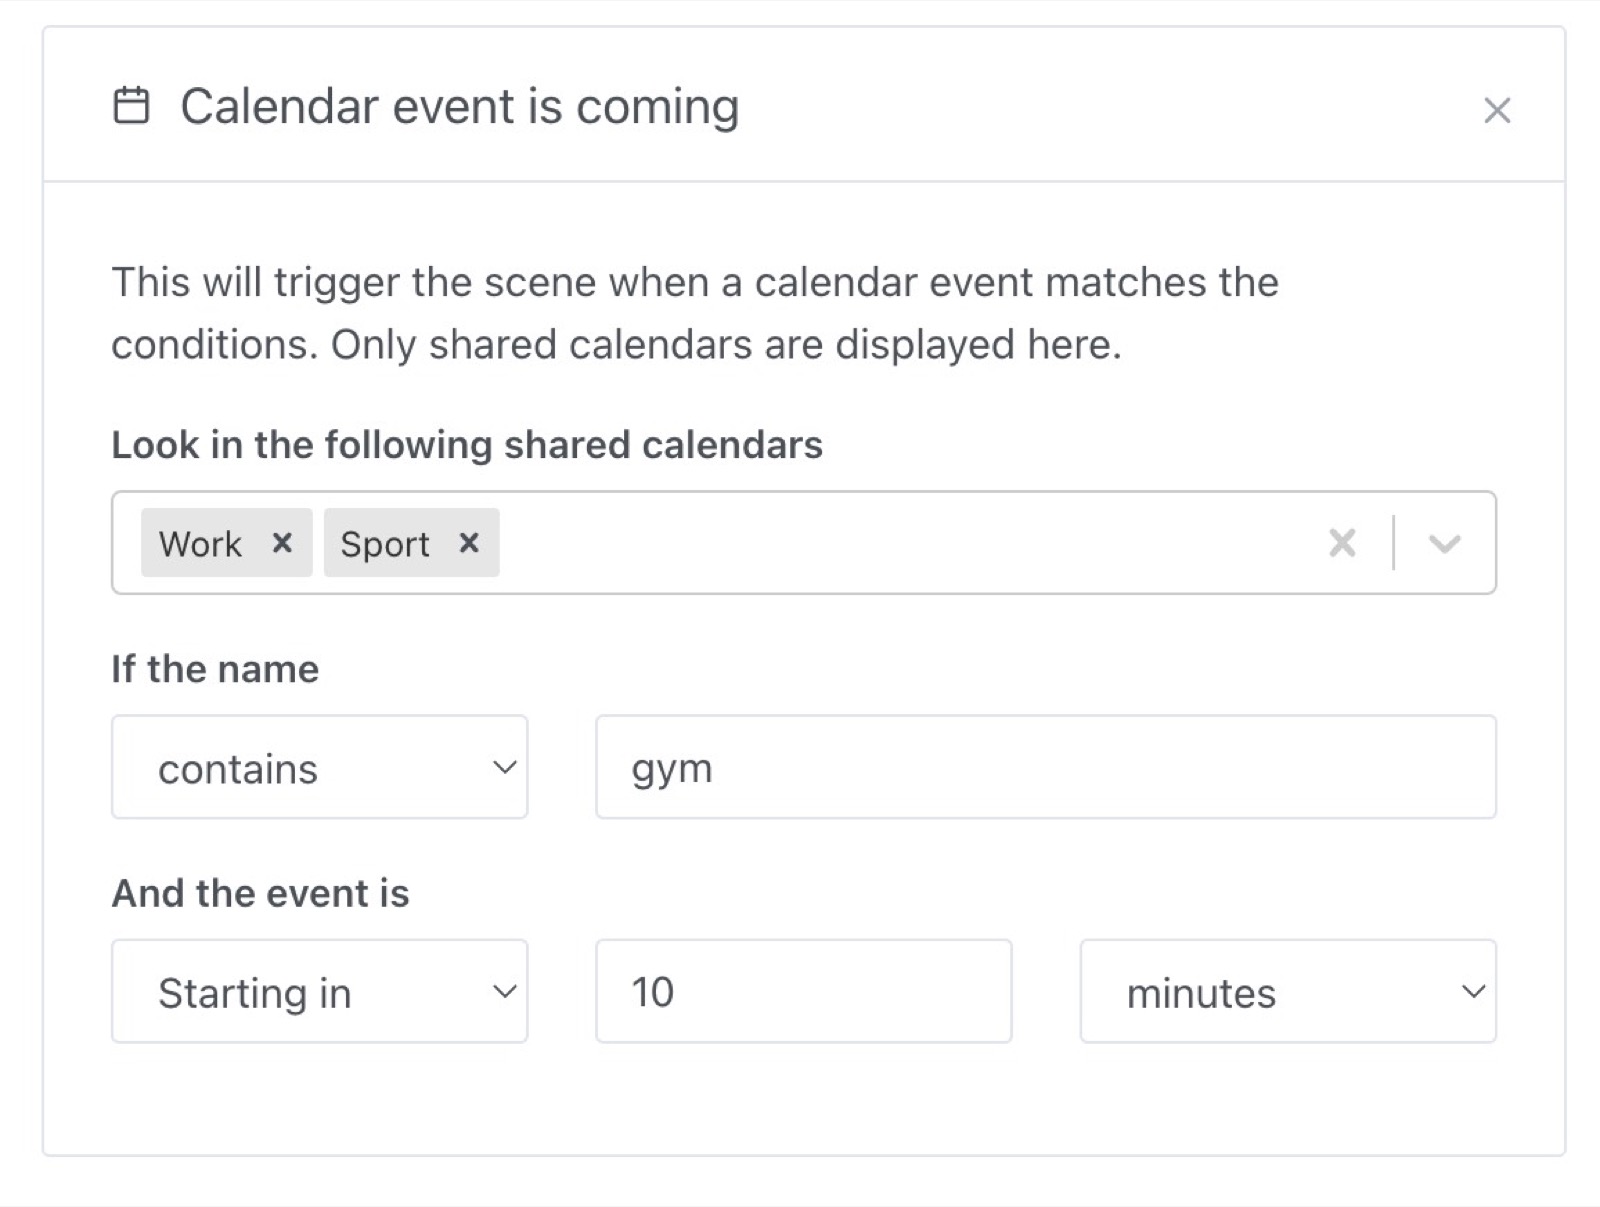Viewport: 1600px width, 1207px height.
Task: Open the Starting in event dropdown
Action: point(320,991)
